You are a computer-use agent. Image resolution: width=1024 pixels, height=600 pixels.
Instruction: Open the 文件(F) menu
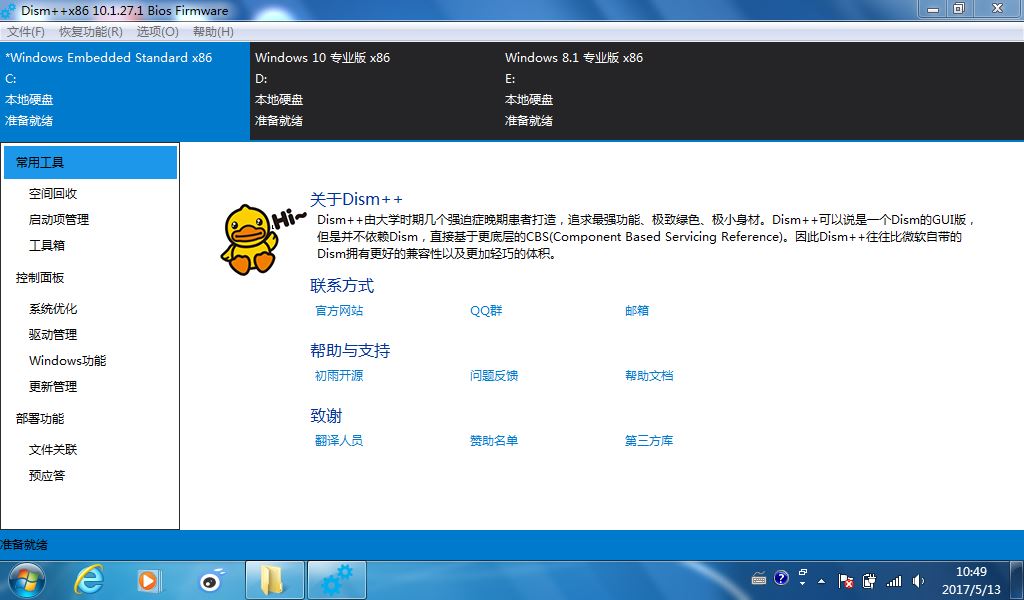tap(25, 31)
